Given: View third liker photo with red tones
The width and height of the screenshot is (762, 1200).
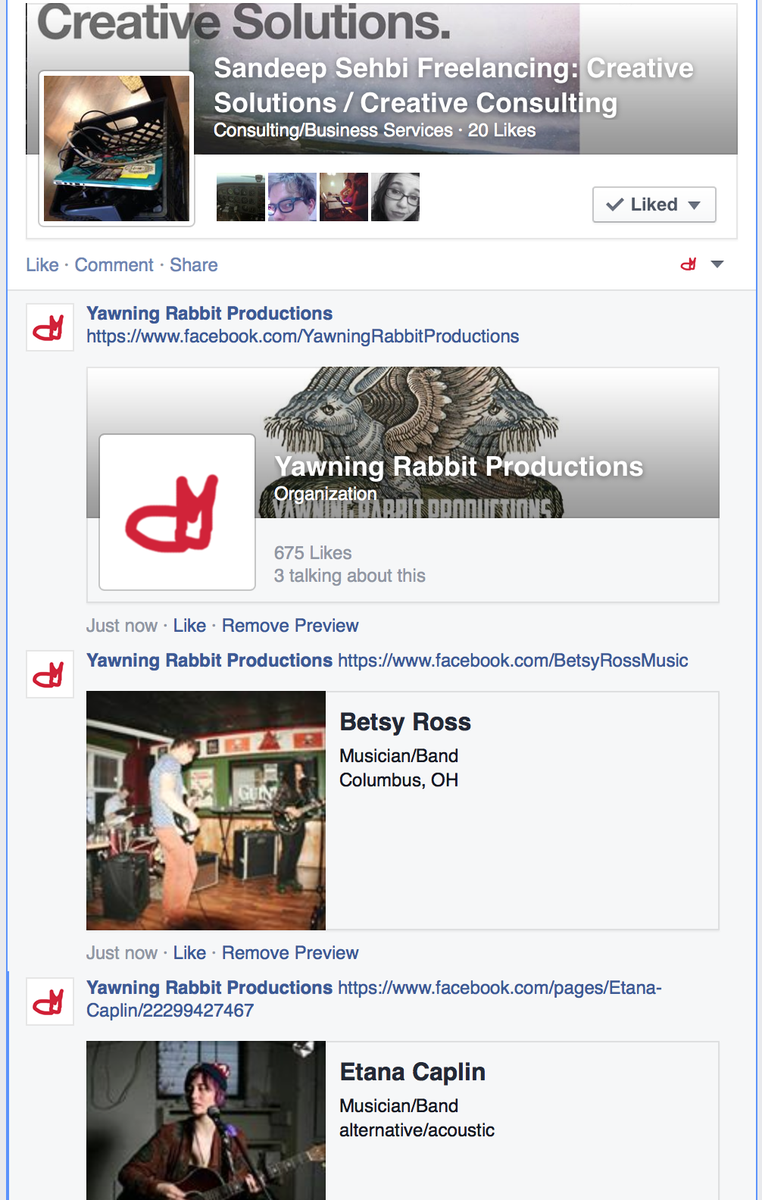Looking at the screenshot, I should click(344, 197).
